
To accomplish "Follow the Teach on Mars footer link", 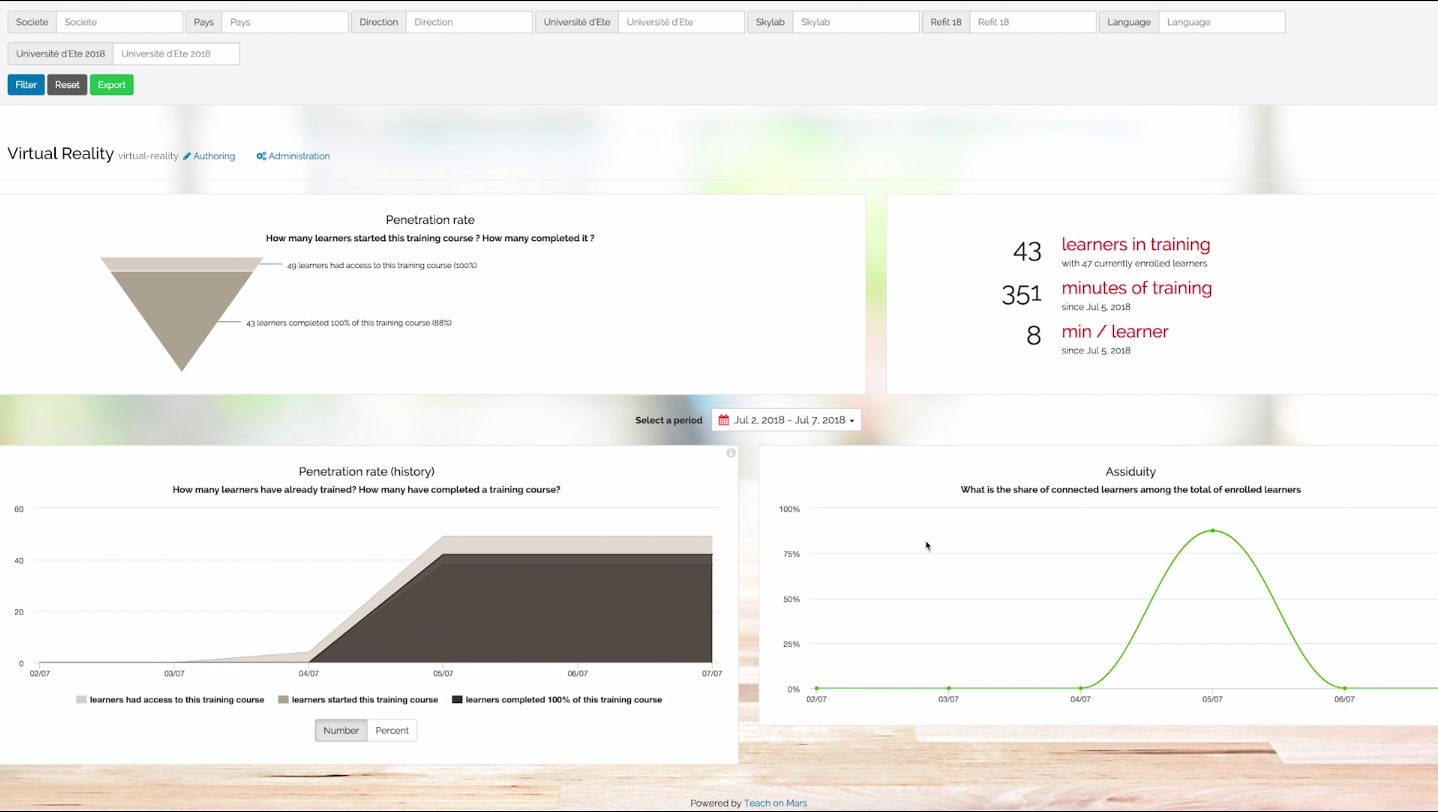I will pyautogui.click(x=775, y=803).
